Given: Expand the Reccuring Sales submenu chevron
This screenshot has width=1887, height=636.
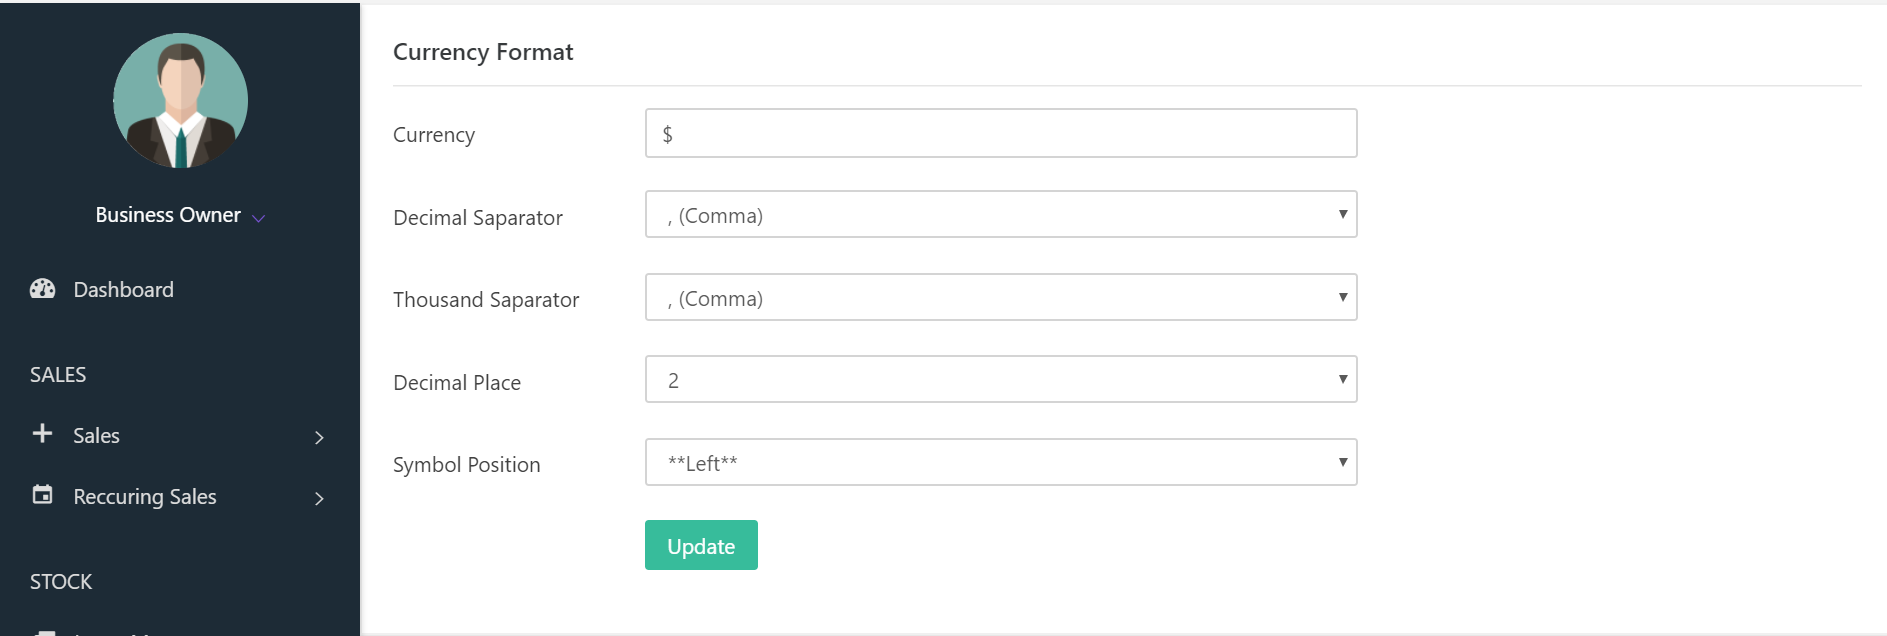Looking at the screenshot, I should coord(319,498).
